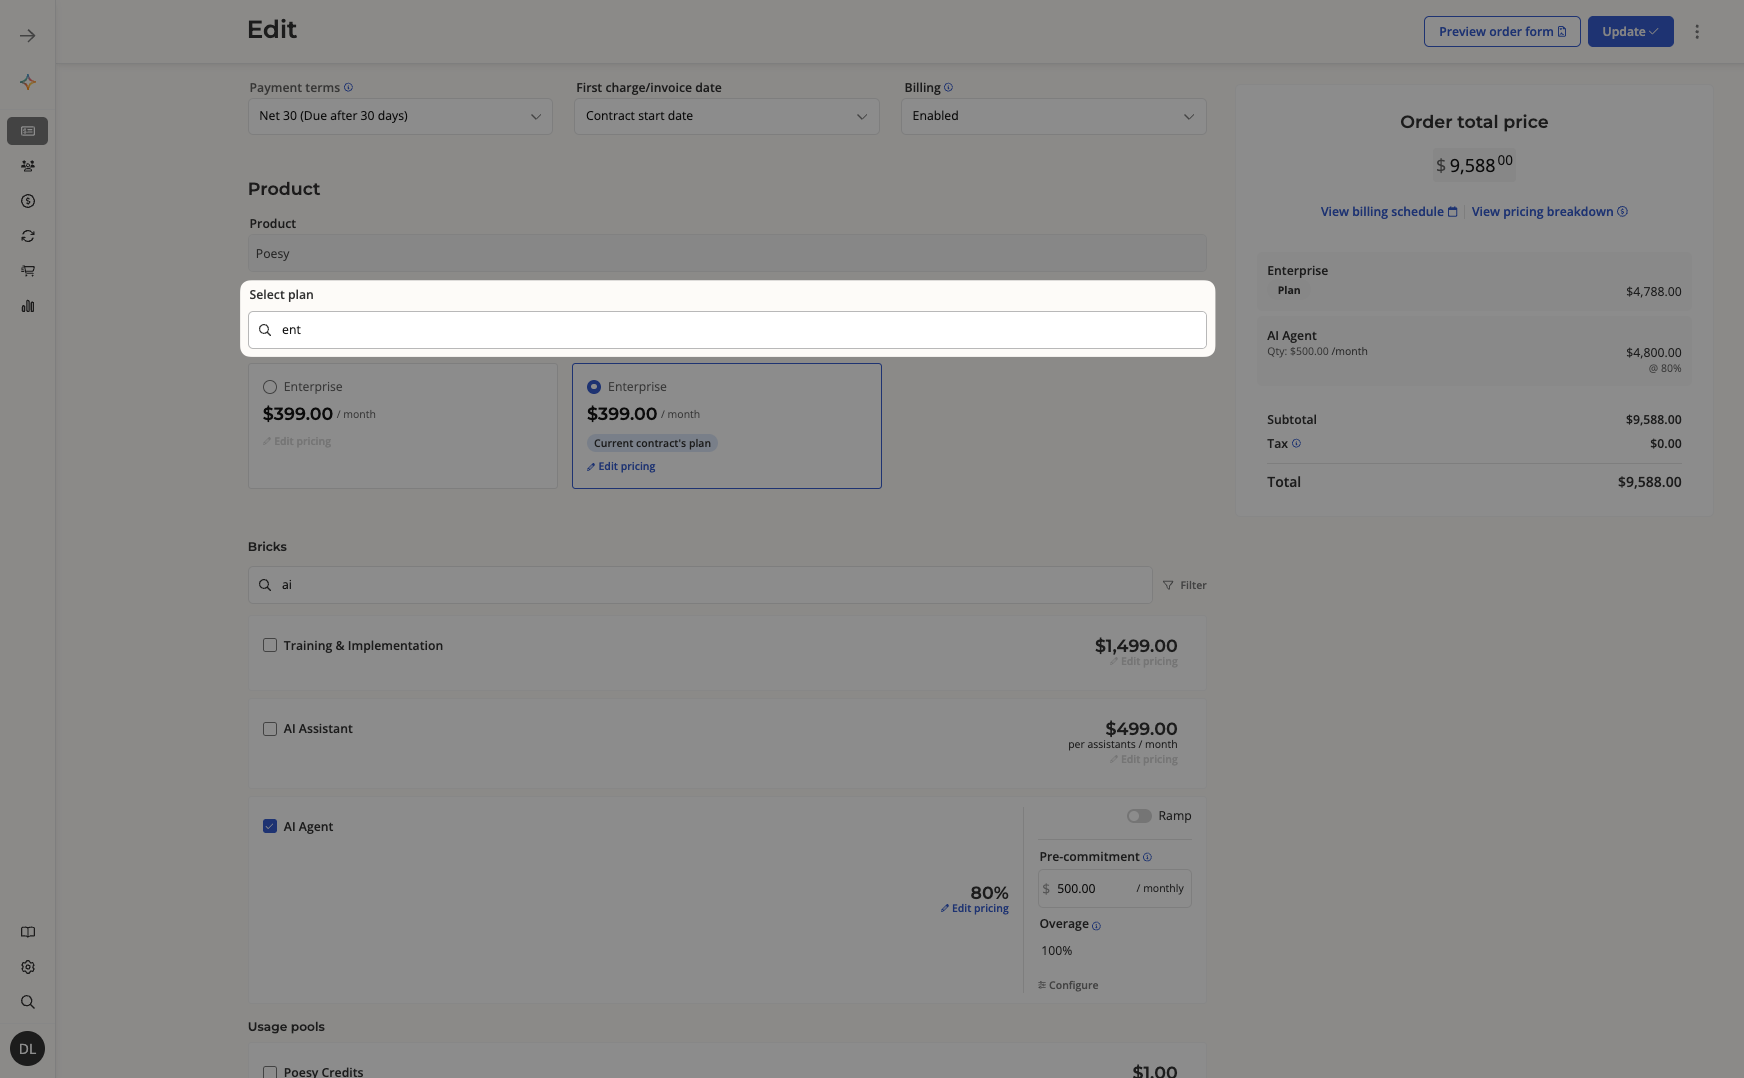This screenshot has width=1744, height=1078.
Task: Open the DL user avatar menu
Action: [x=27, y=1049]
